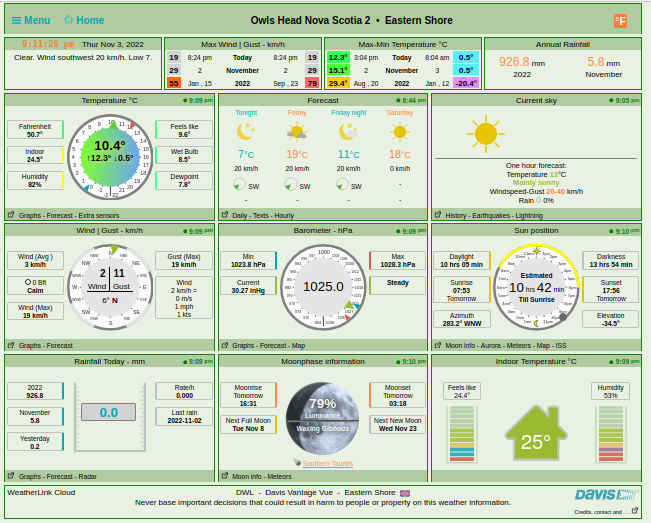The image size is (651, 523).
Task: Click Tonight SW wind direction icon
Action: pos(239,184)
